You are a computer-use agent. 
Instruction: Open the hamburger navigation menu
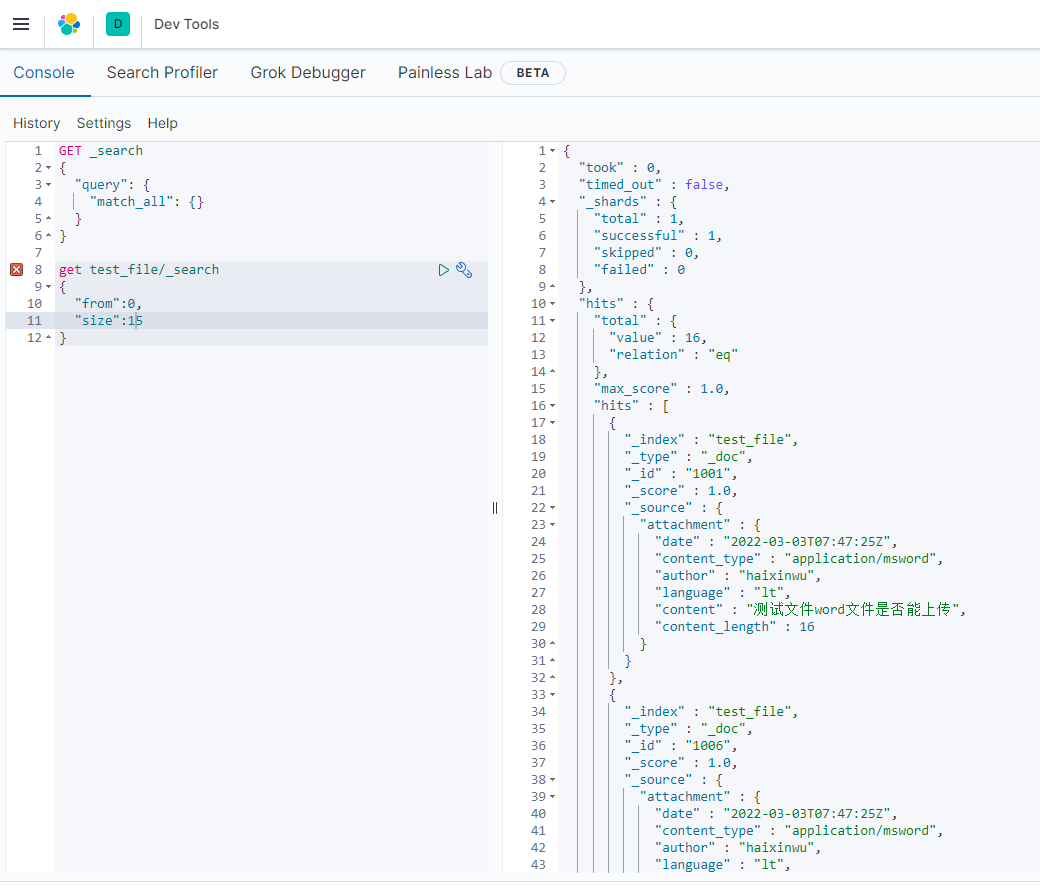[21, 25]
